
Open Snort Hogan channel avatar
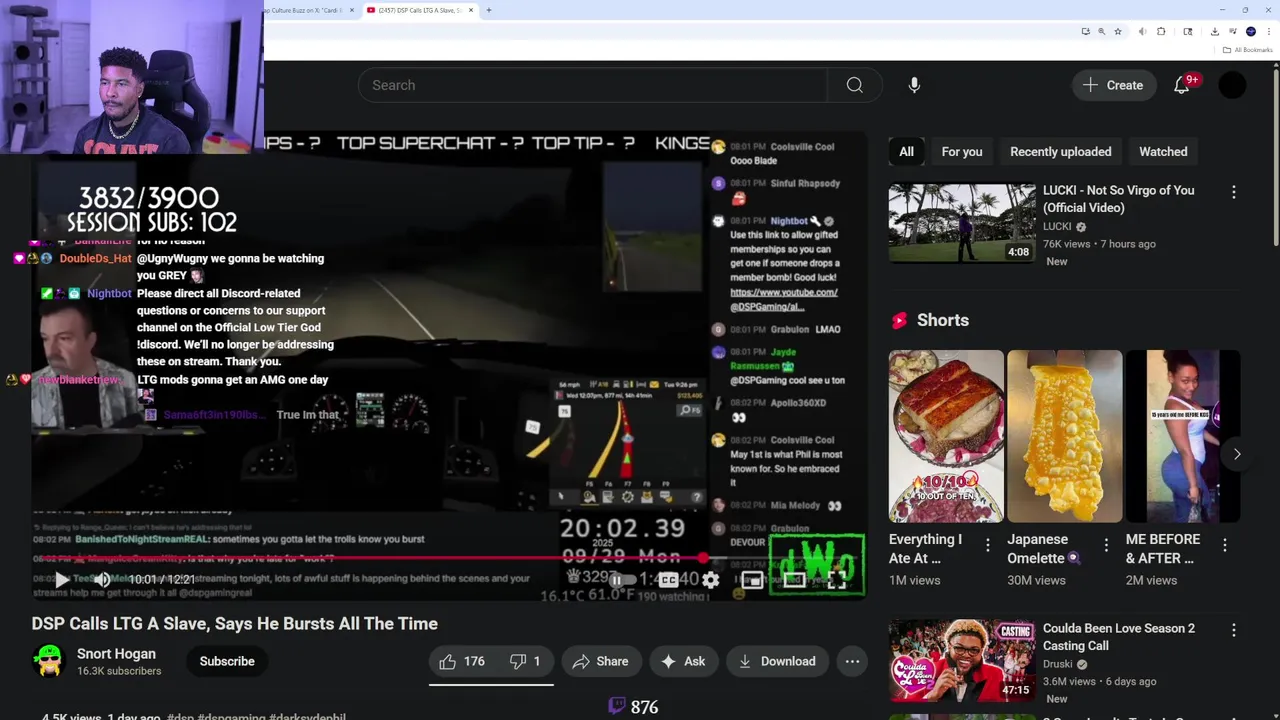[x=48, y=661]
